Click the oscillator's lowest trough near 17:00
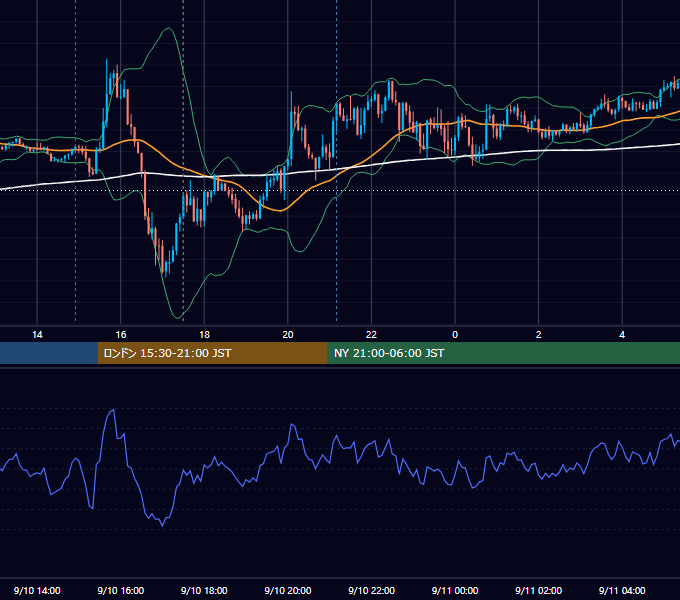This screenshot has height=600, width=680. 163,525
